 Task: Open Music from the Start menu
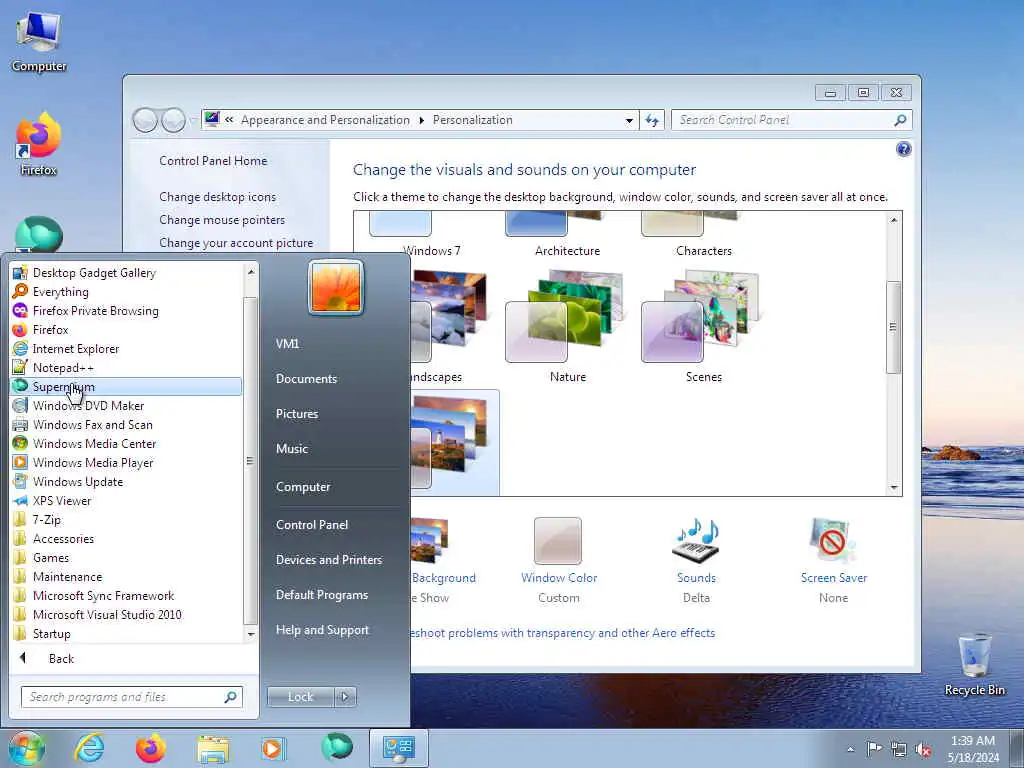[292, 449]
